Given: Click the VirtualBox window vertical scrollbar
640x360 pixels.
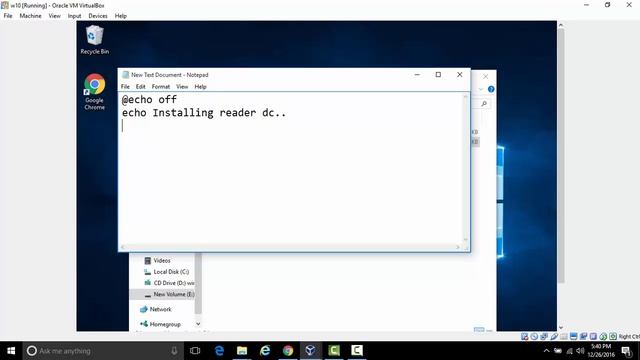Looking at the screenshot, I should [561, 155].
